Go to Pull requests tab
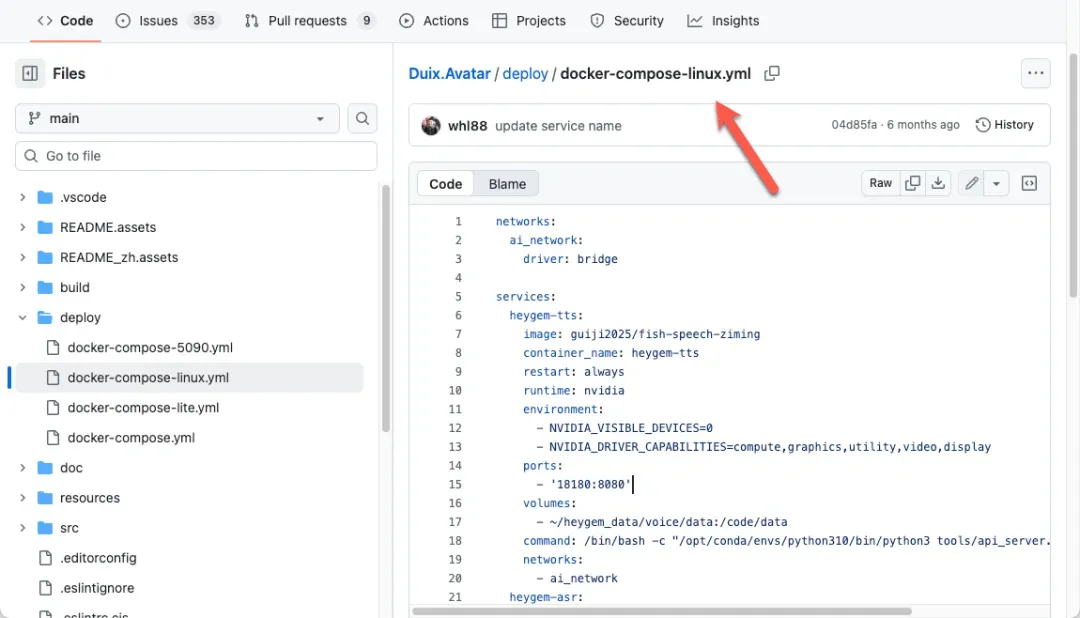Viewport: 1080px width, 618px height. point(309,21)
